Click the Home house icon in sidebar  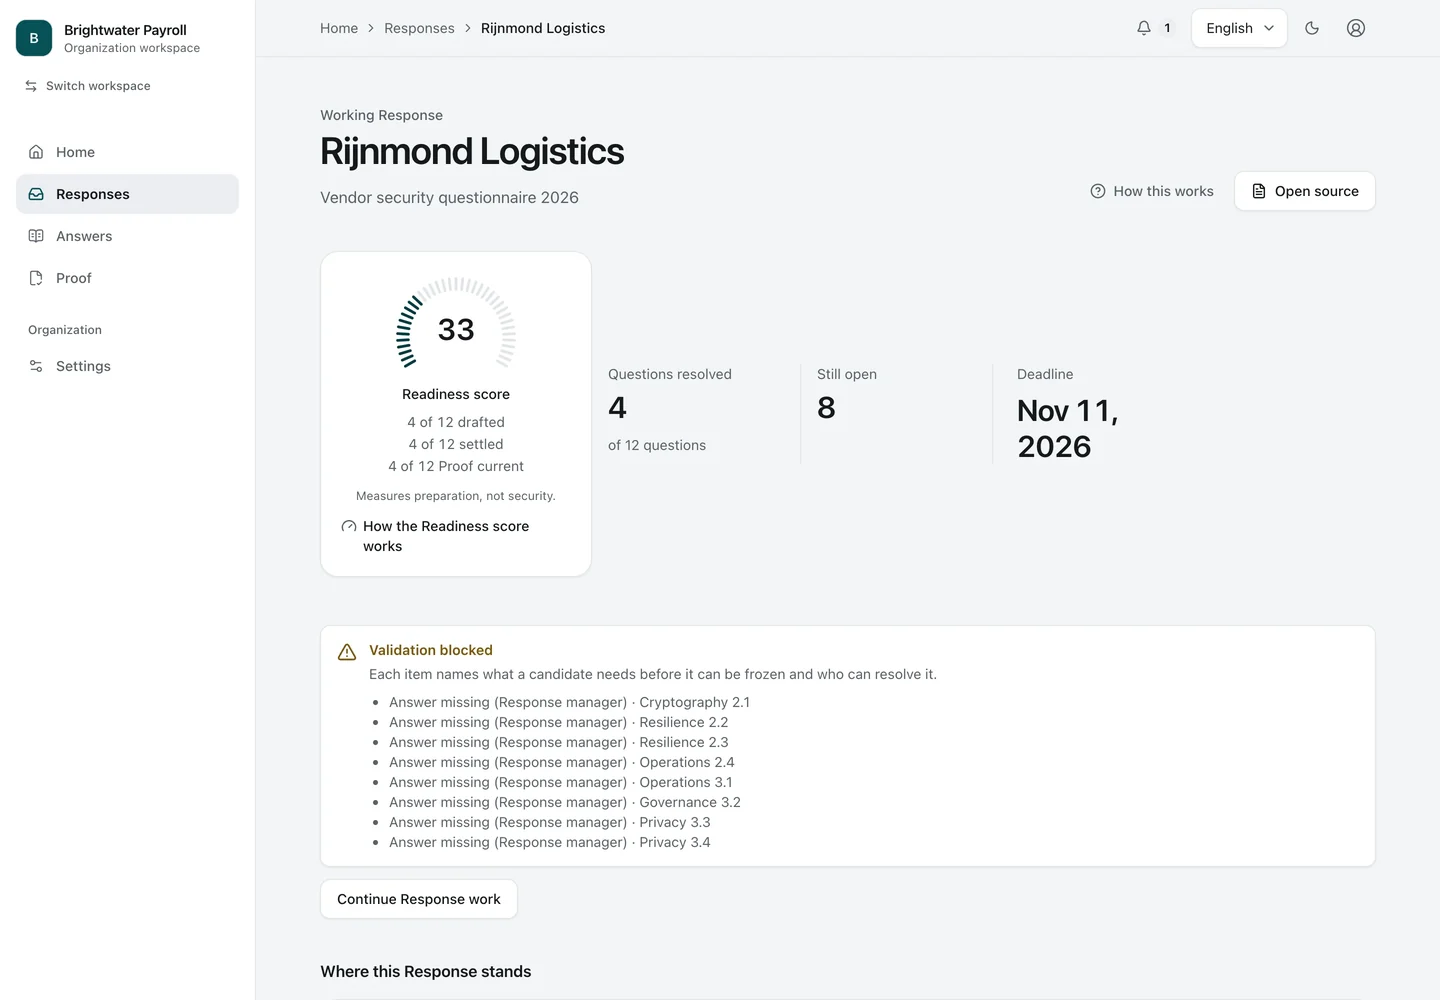tap(36, 152)
